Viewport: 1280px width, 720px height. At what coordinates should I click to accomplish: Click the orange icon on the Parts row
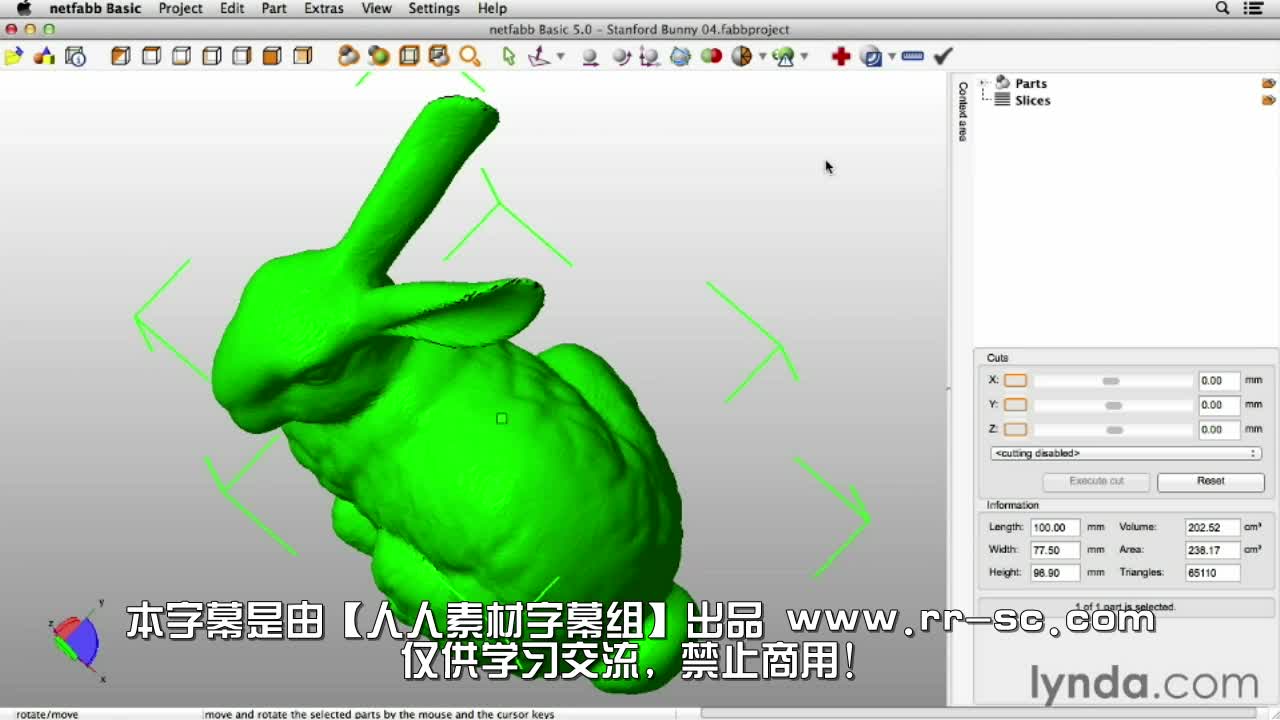click(x=1268, y=83)
